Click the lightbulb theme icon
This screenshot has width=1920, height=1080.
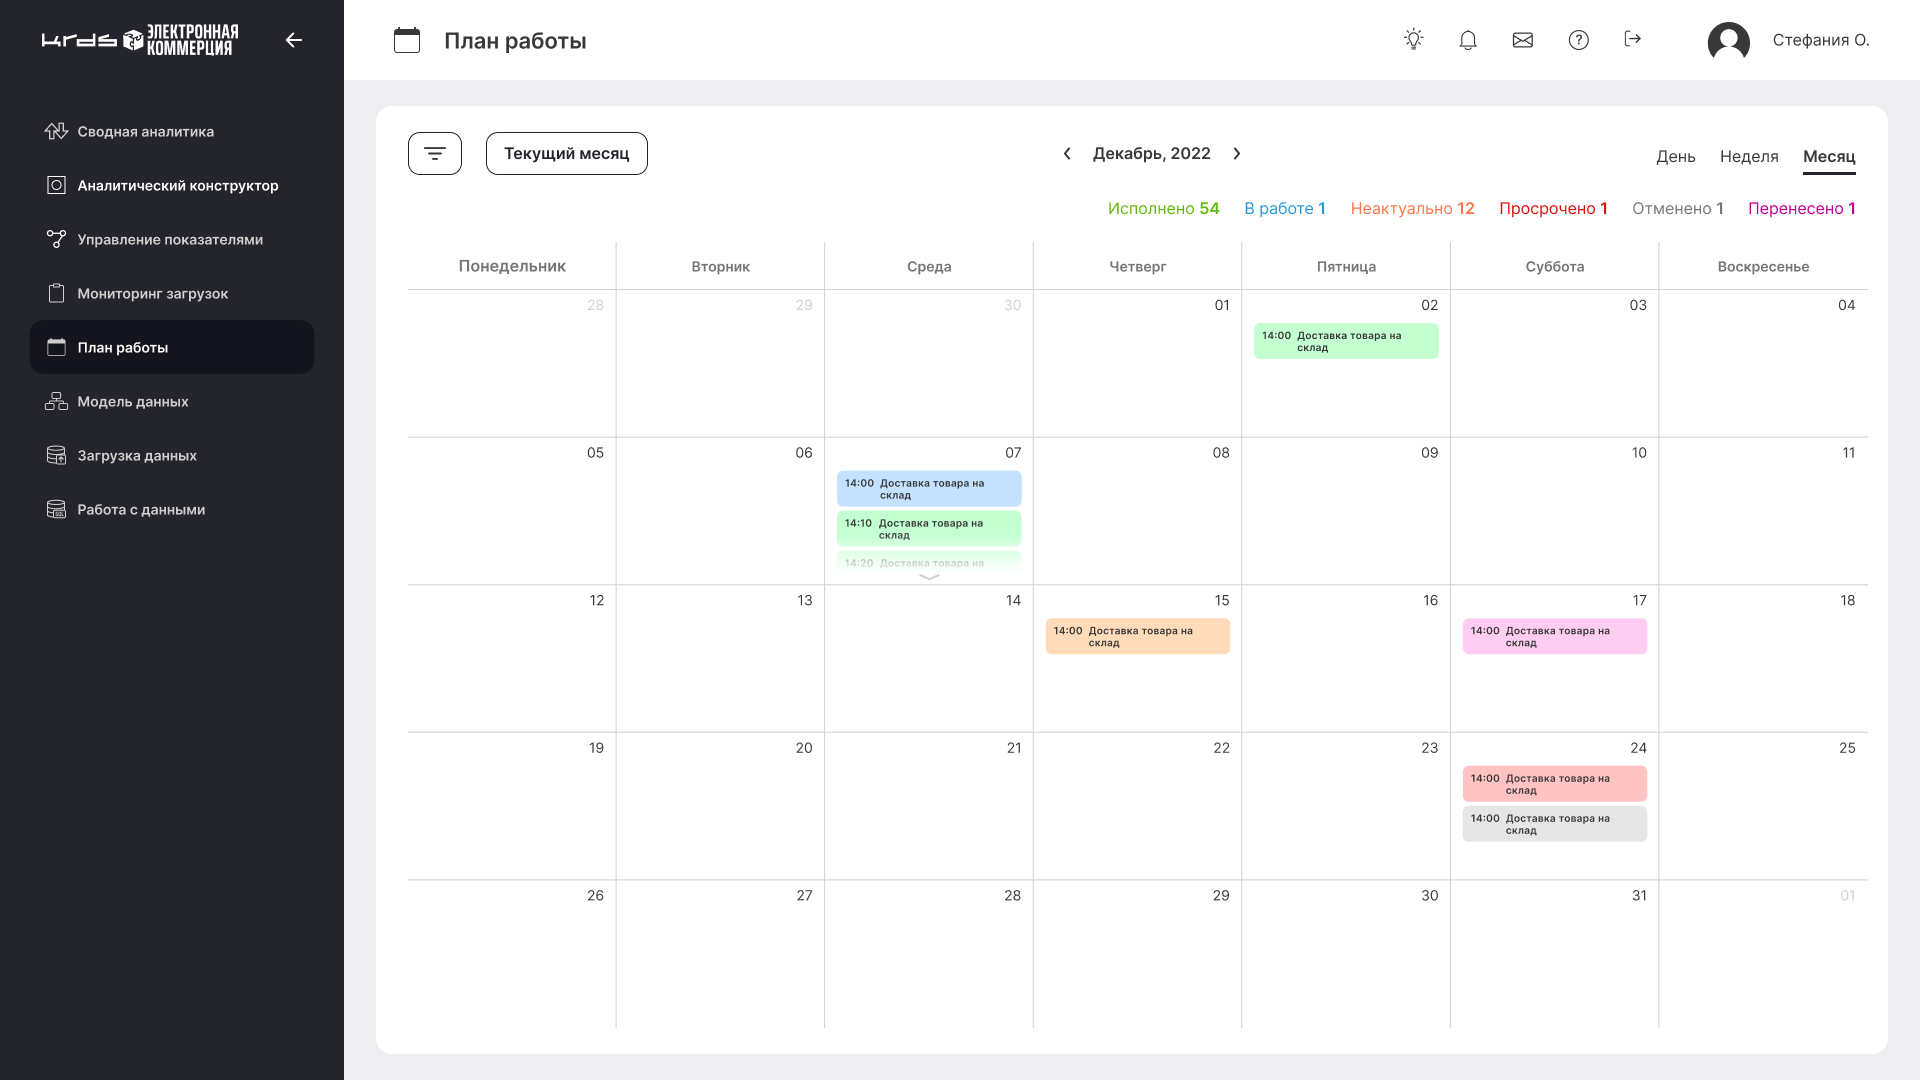coord(1413,40)
